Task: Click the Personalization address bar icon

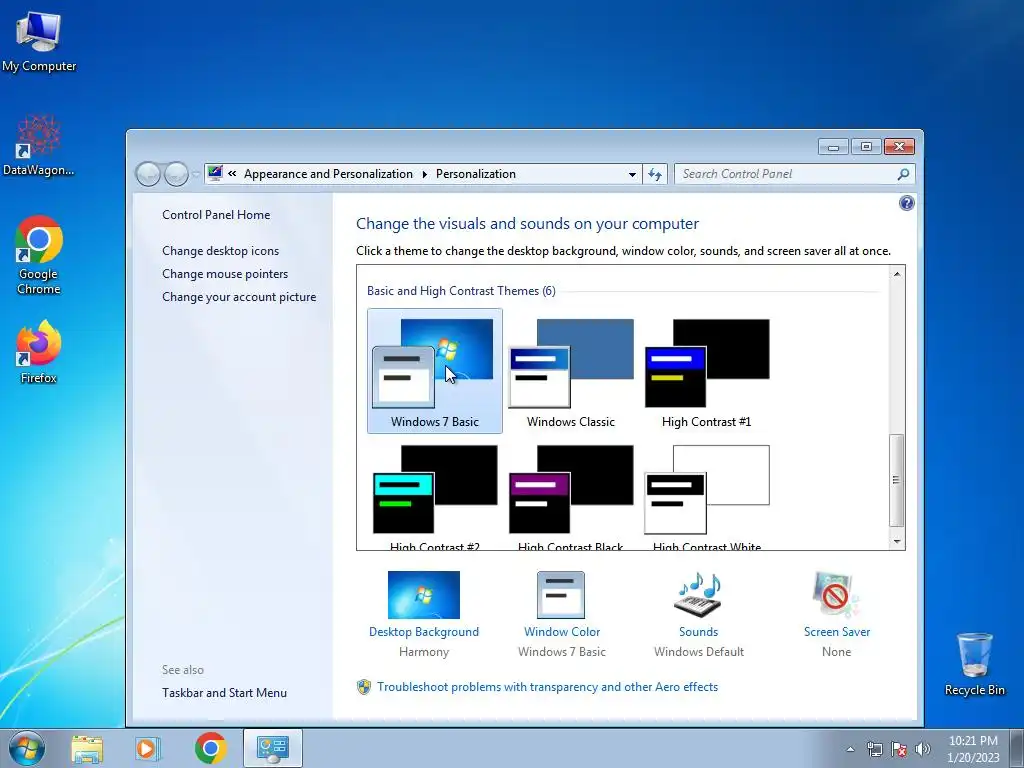Action: tap(215, 174)
